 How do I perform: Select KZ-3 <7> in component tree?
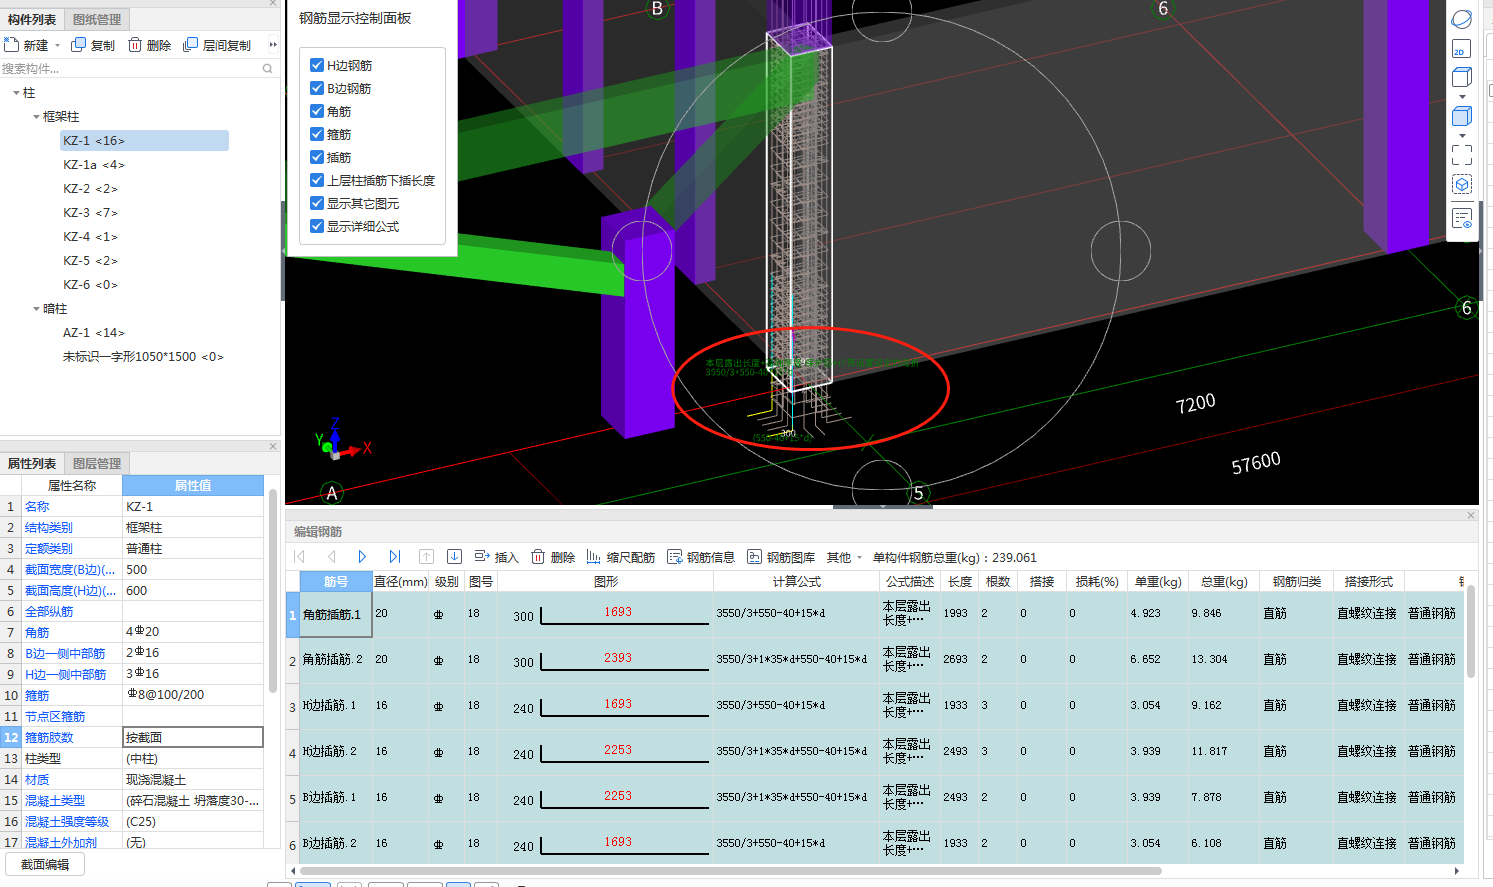tap(90, 213)
